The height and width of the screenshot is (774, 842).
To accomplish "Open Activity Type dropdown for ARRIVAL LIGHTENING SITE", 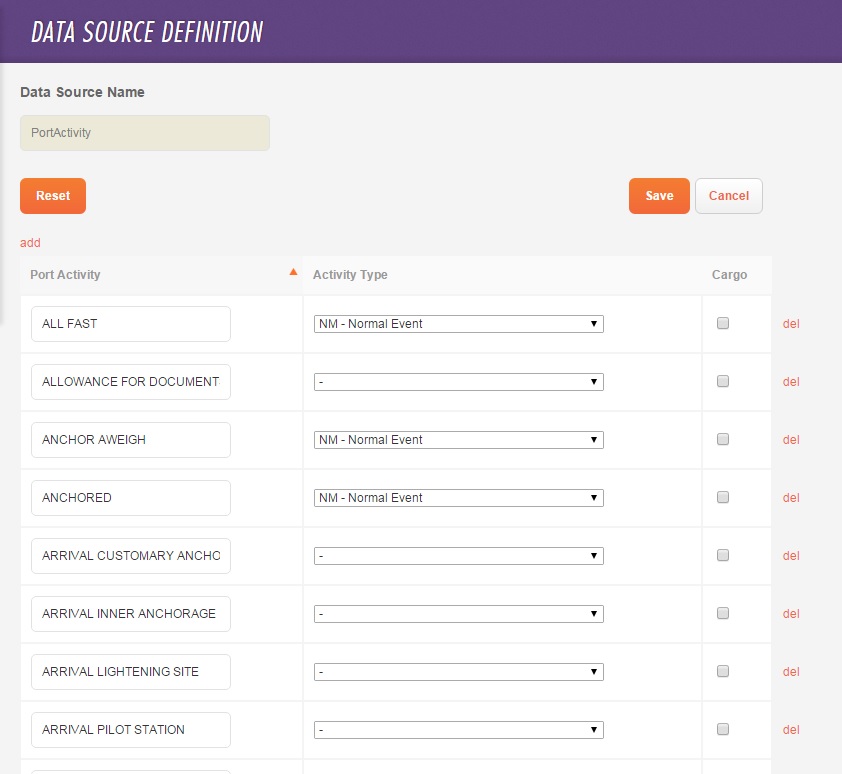I will coord(458,672).
